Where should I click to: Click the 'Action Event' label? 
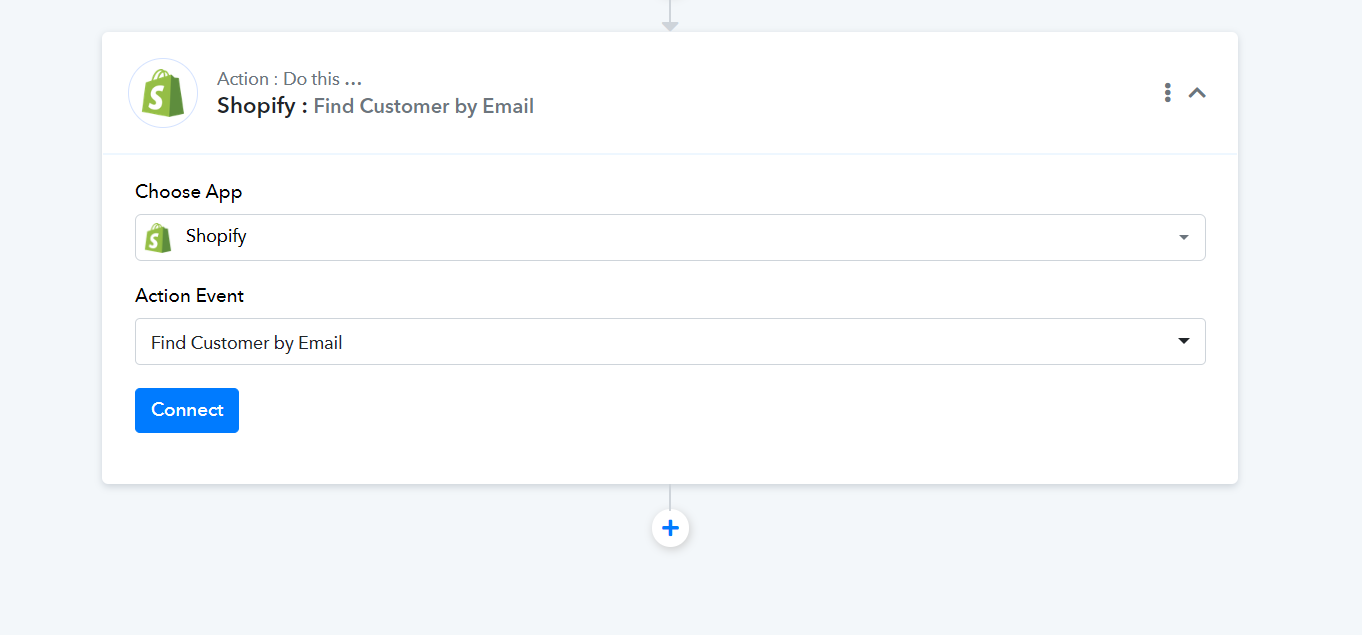point(190,296)
